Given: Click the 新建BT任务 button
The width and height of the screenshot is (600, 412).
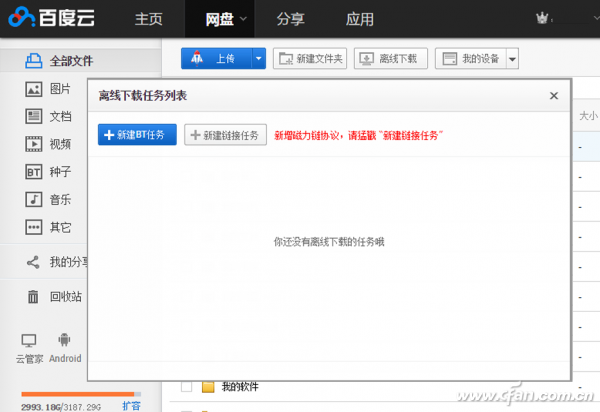Looking at the screenshot, I should coord(137,135).
